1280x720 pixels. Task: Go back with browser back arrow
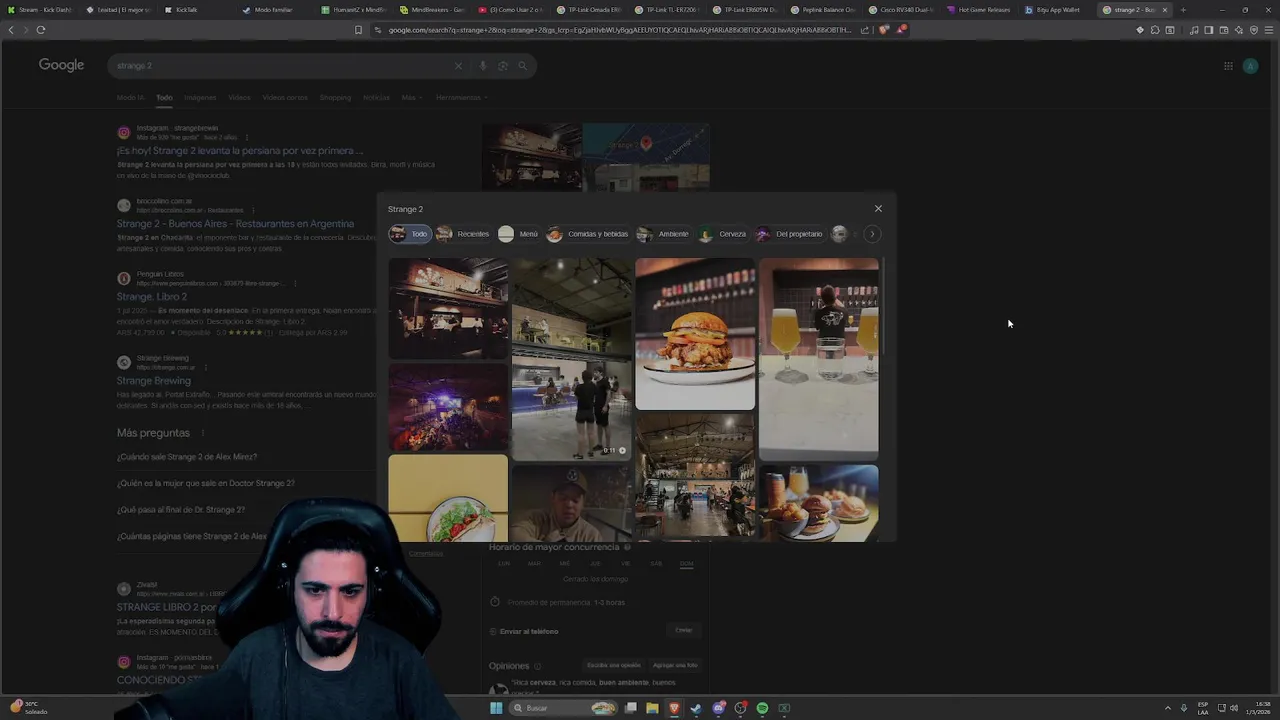pos(11,30)
